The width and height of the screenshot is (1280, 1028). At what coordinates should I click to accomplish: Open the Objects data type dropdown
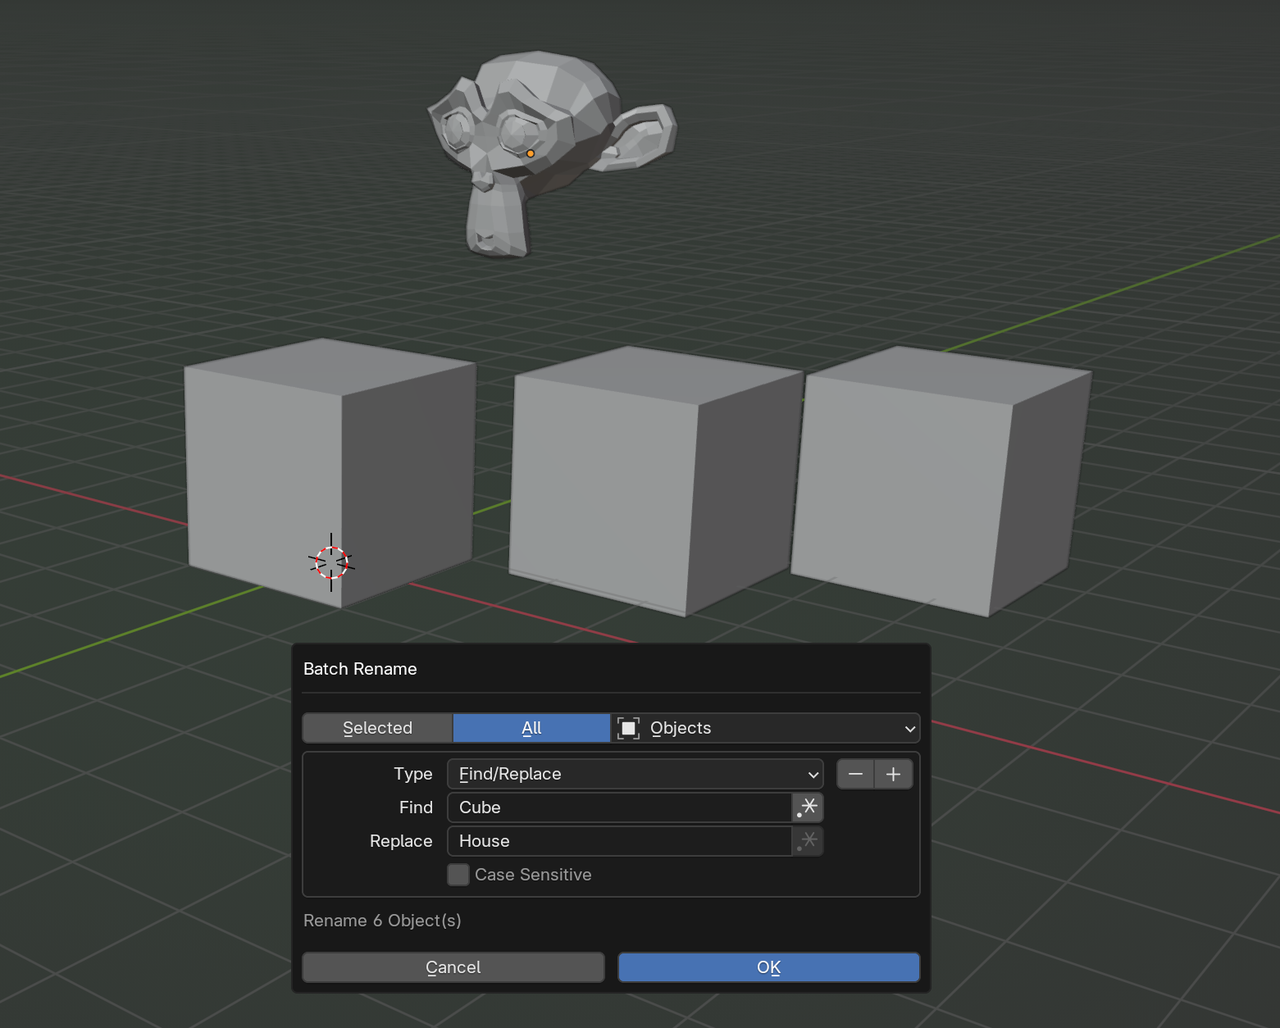click(765, 728)
